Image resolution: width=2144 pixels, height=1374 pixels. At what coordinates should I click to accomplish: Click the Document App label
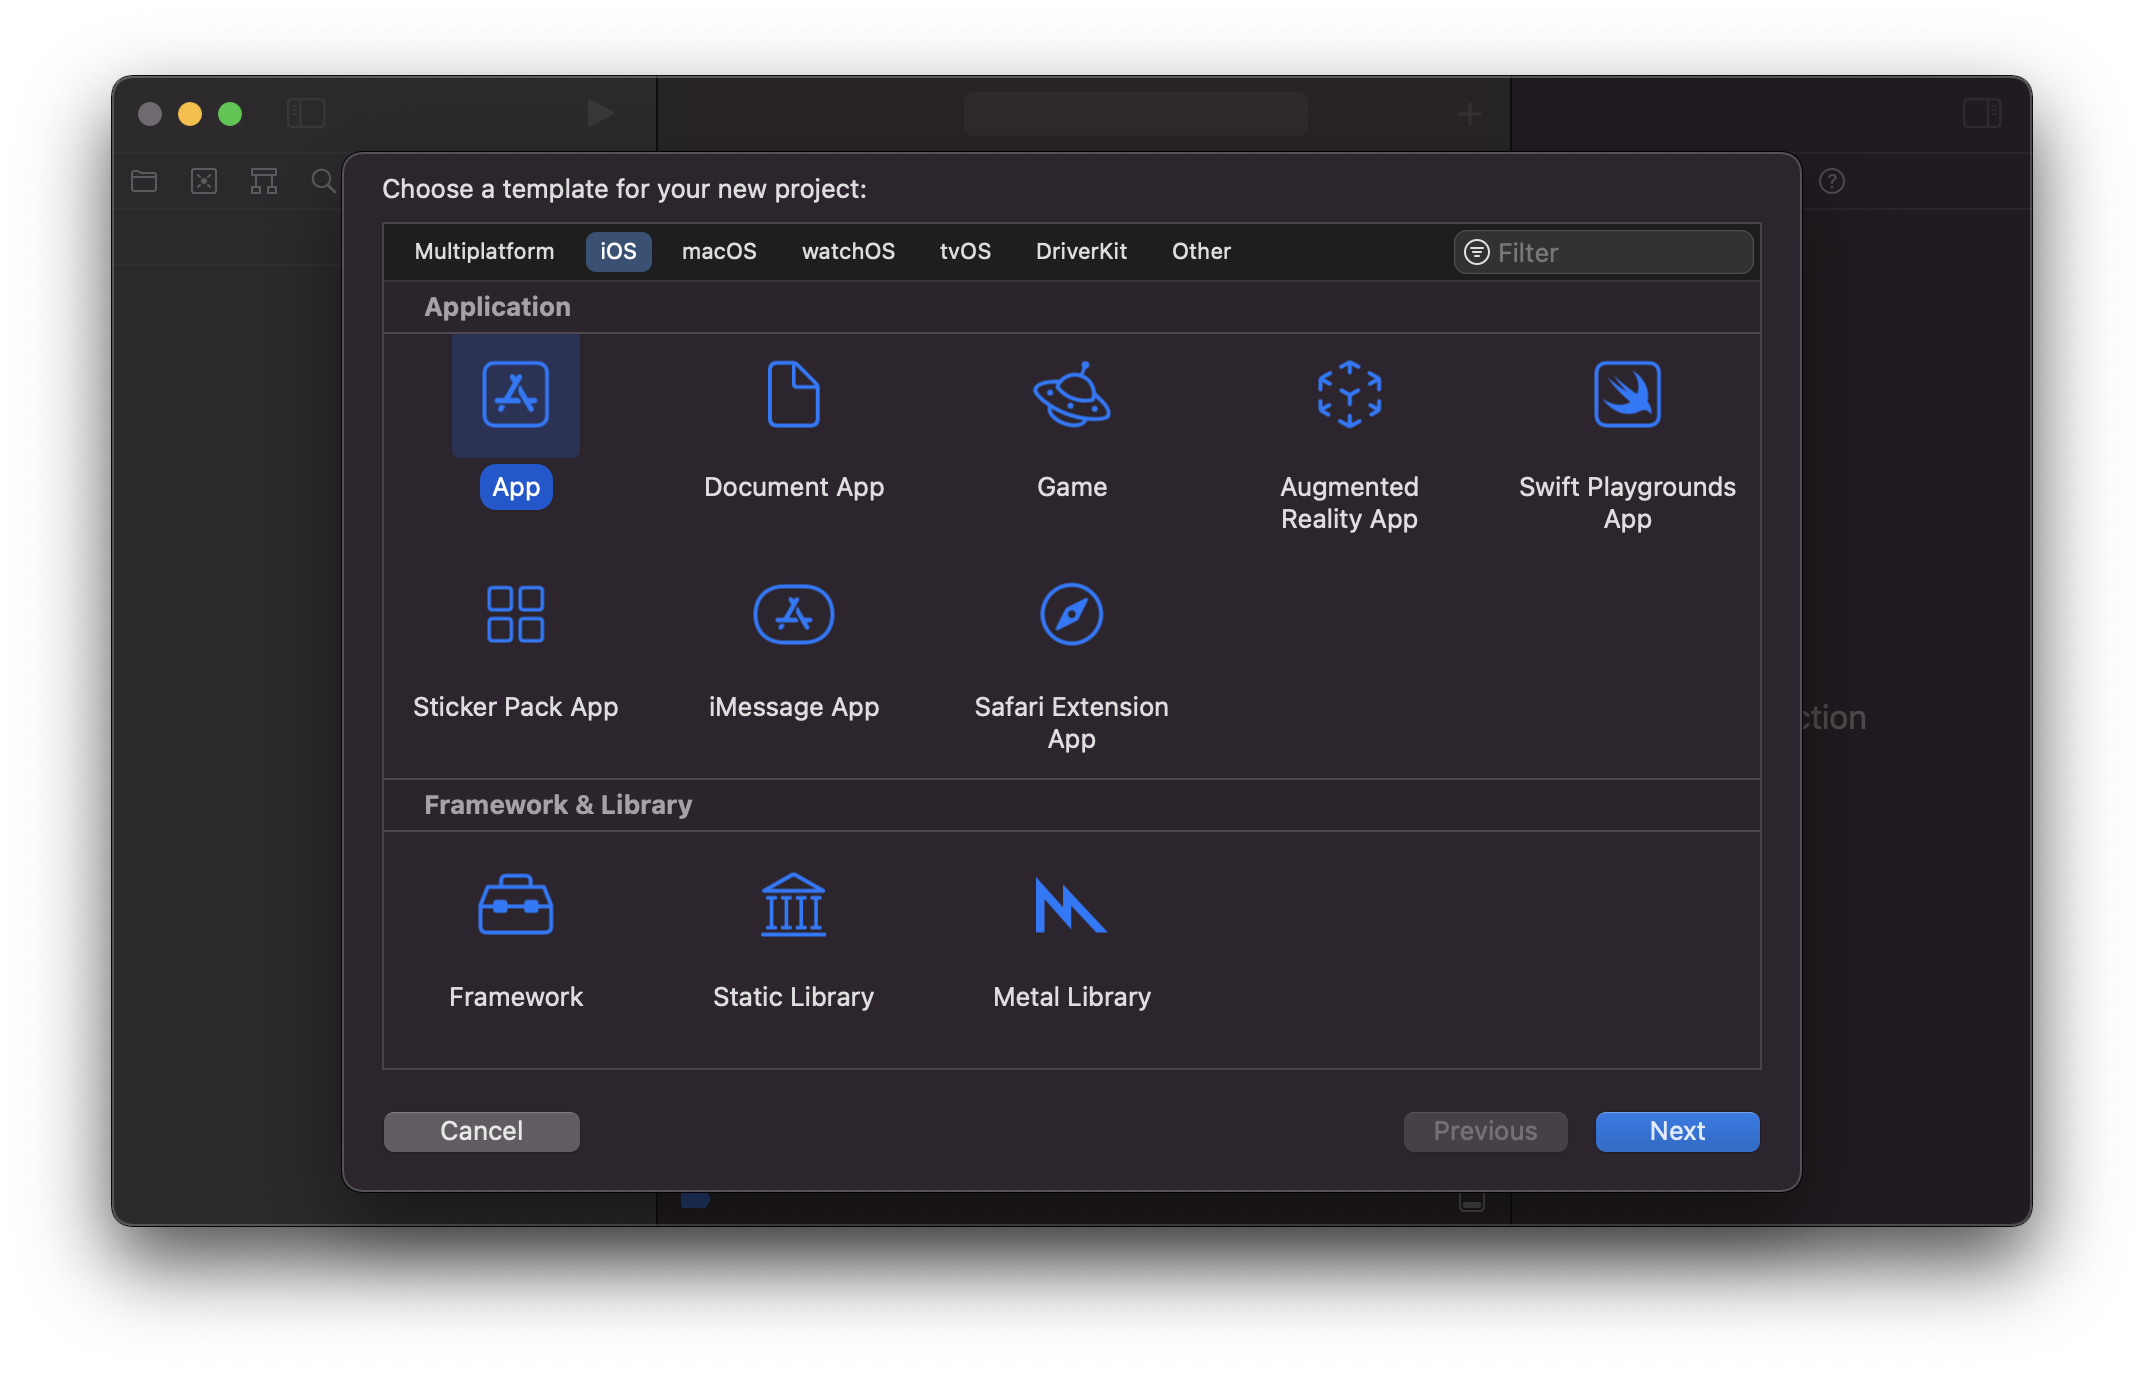794,487
